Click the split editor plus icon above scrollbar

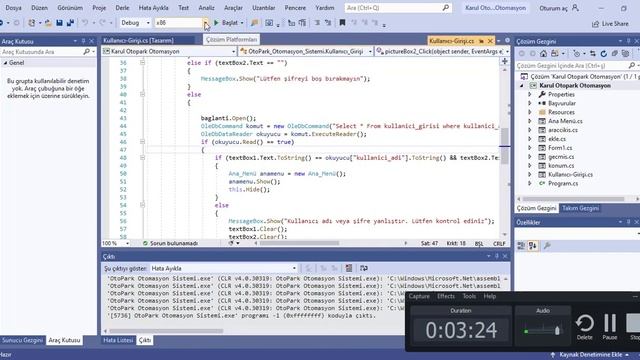(x=504, y=61)
